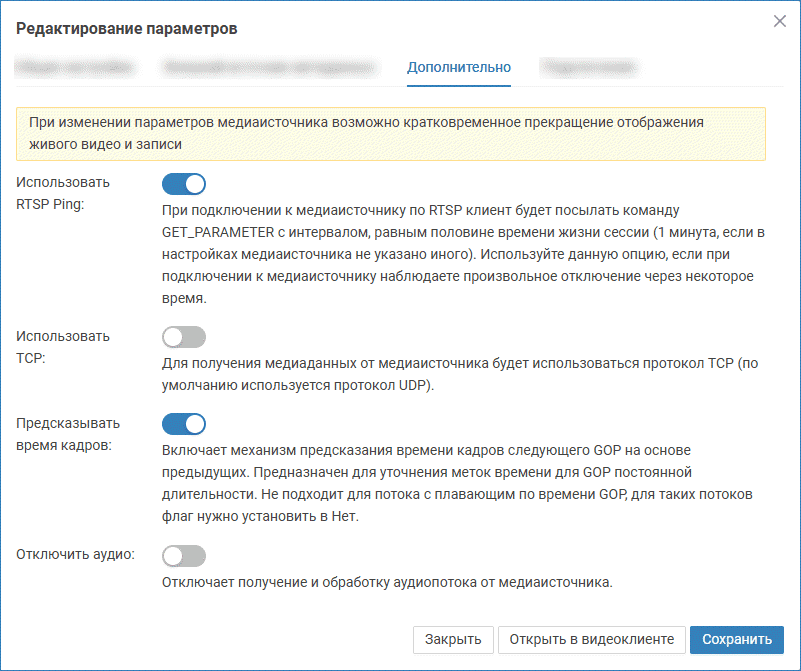Switch to the Дополнительно tab
The height and width of the screenshot is (671, 801).
(x=459, y=67)
